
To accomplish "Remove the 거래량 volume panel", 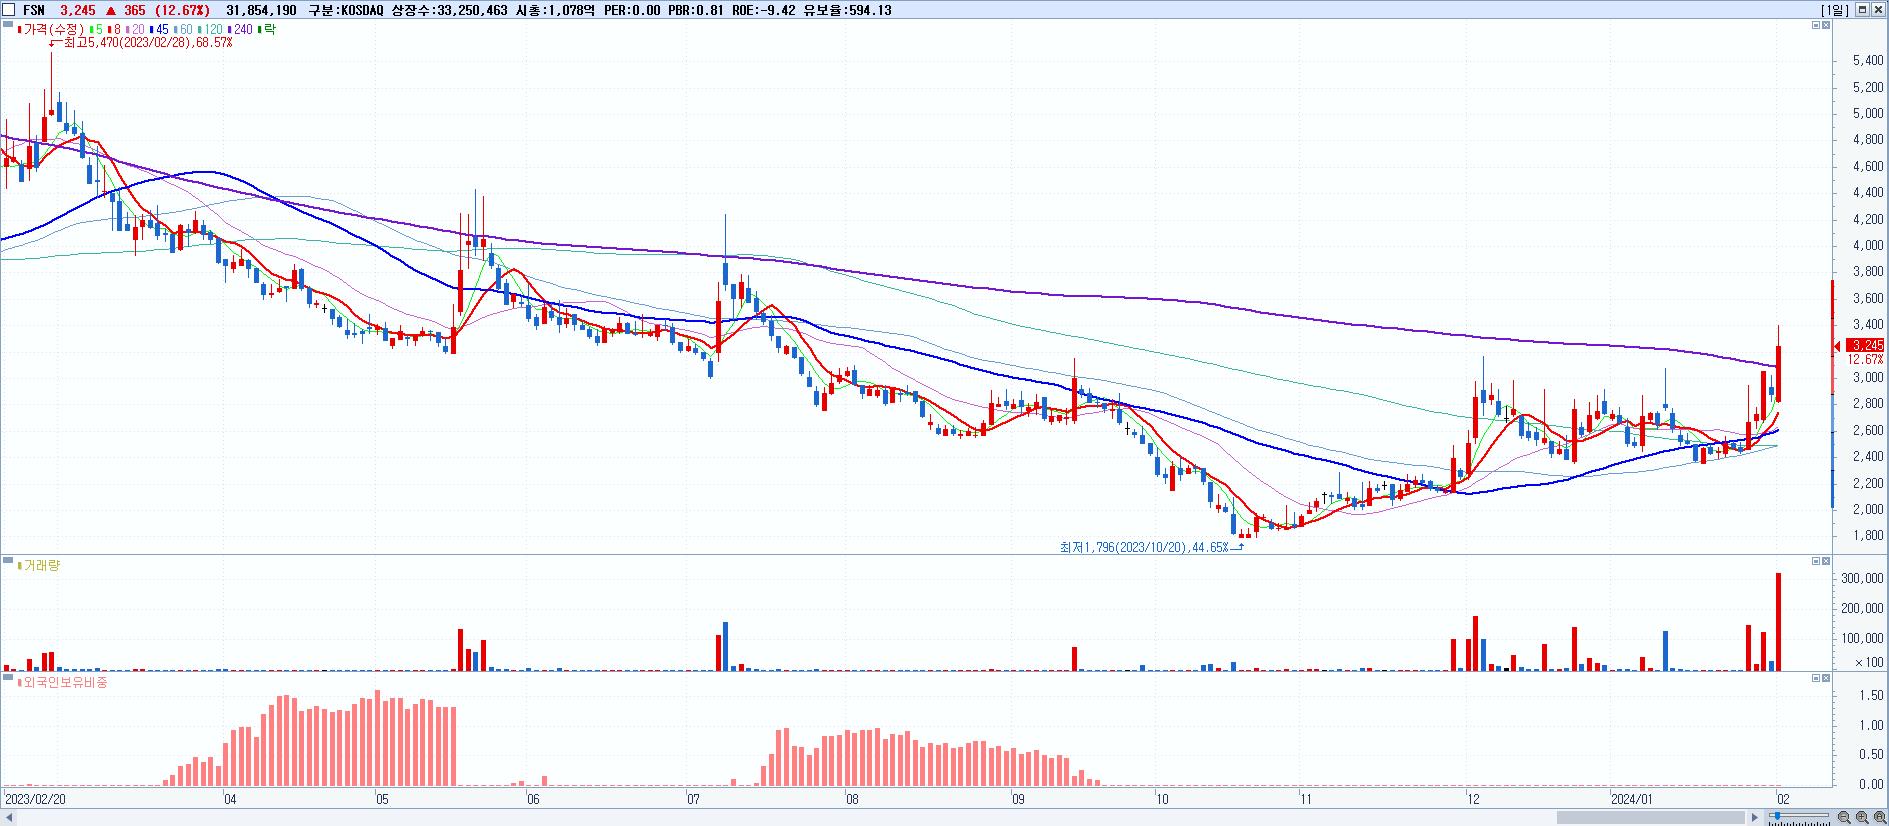I will pos(1826,561).
